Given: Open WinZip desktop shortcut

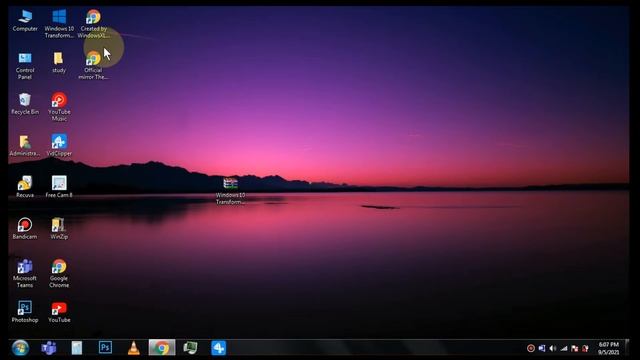Looking at the screenshot, I should click(x=59, y=229).
